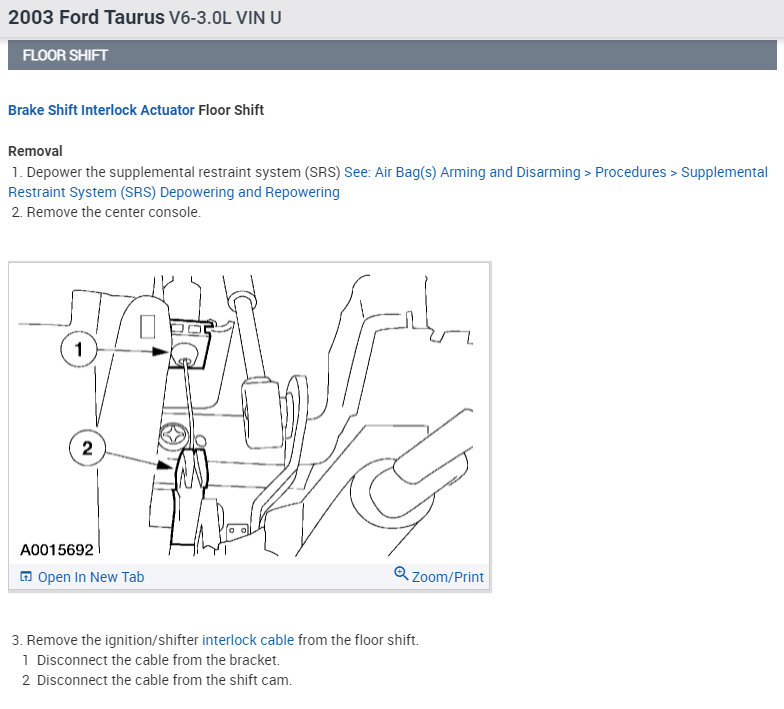Click the magnifier zoom icon
The width and height of the screenshot is (784, 709).
(x=401, y=574)
